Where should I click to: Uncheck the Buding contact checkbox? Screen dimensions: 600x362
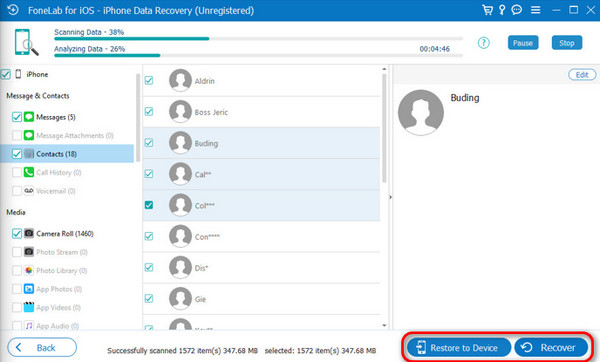click(x=149, y=143)
